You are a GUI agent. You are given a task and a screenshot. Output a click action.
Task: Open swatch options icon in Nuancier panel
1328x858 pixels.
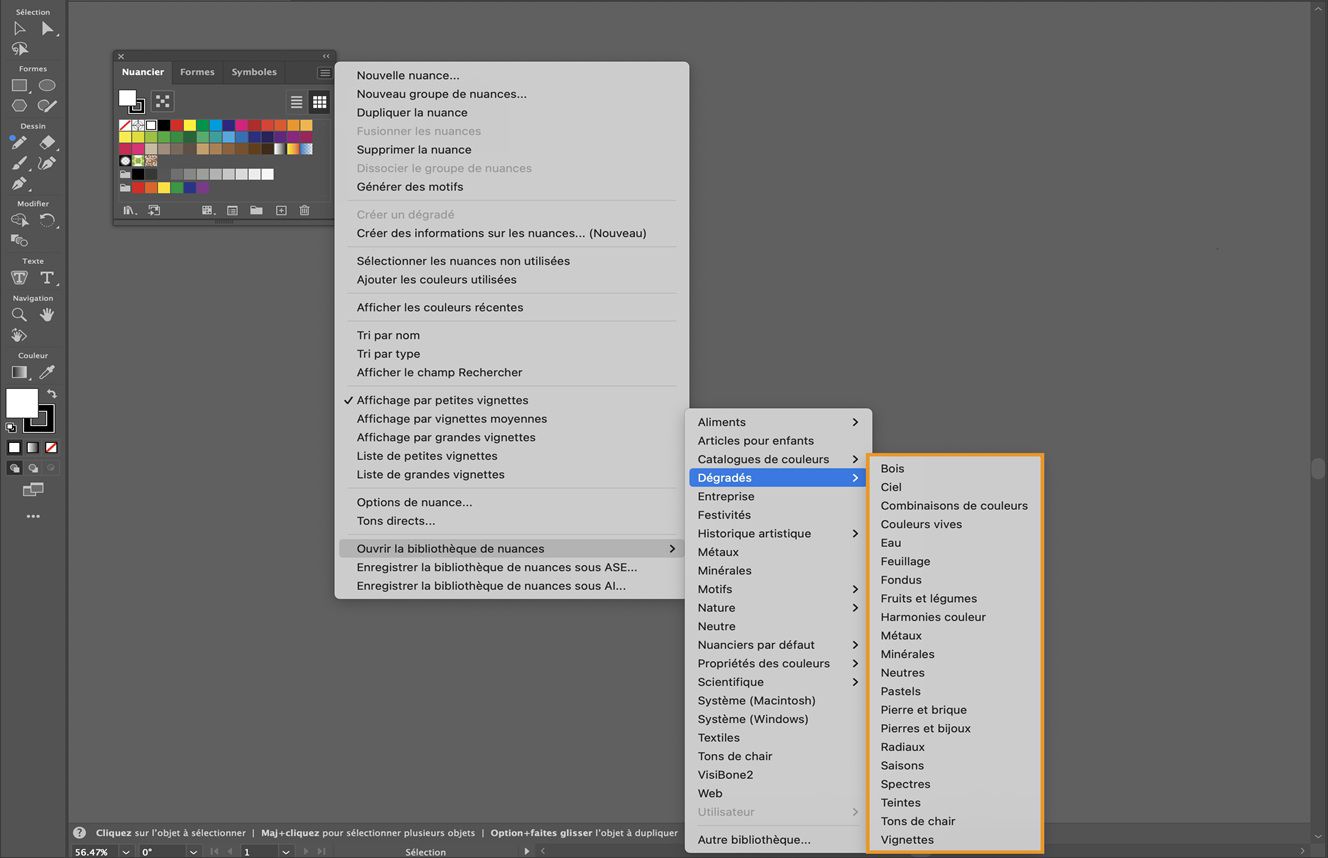(x=232, y=210)
